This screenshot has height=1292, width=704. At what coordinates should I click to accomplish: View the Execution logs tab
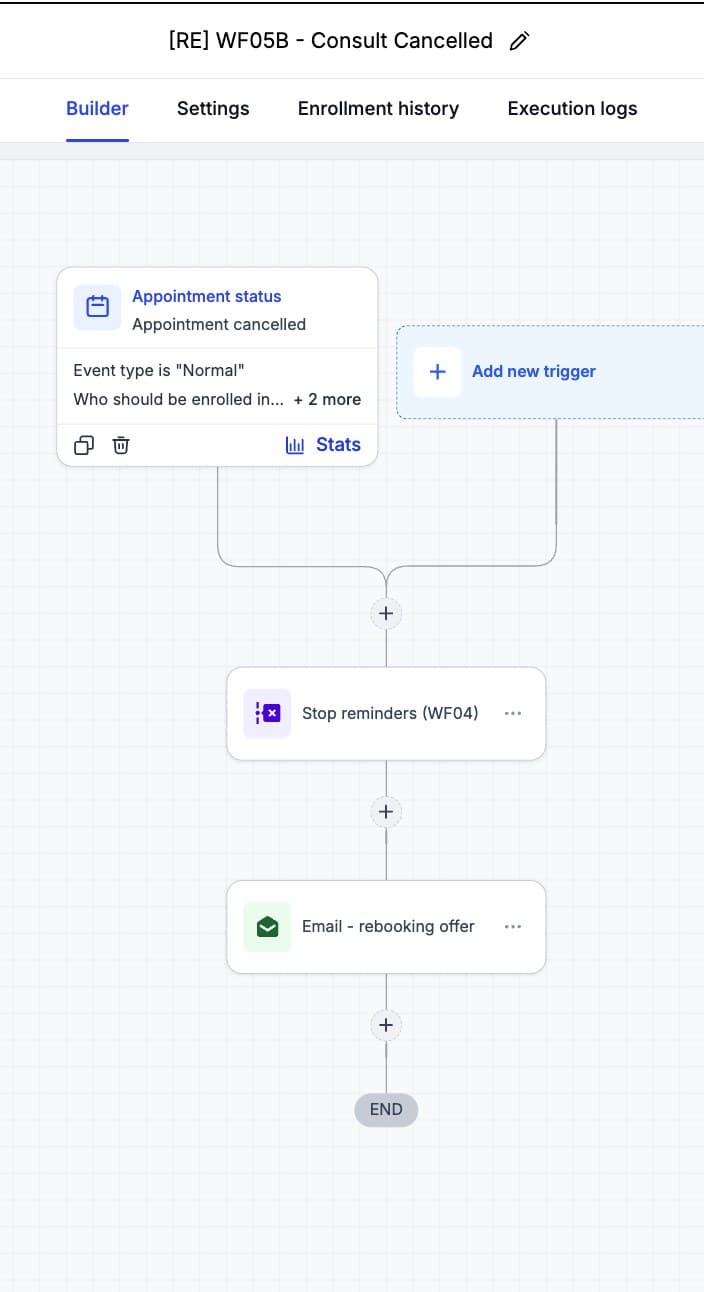tap(572, 109)
